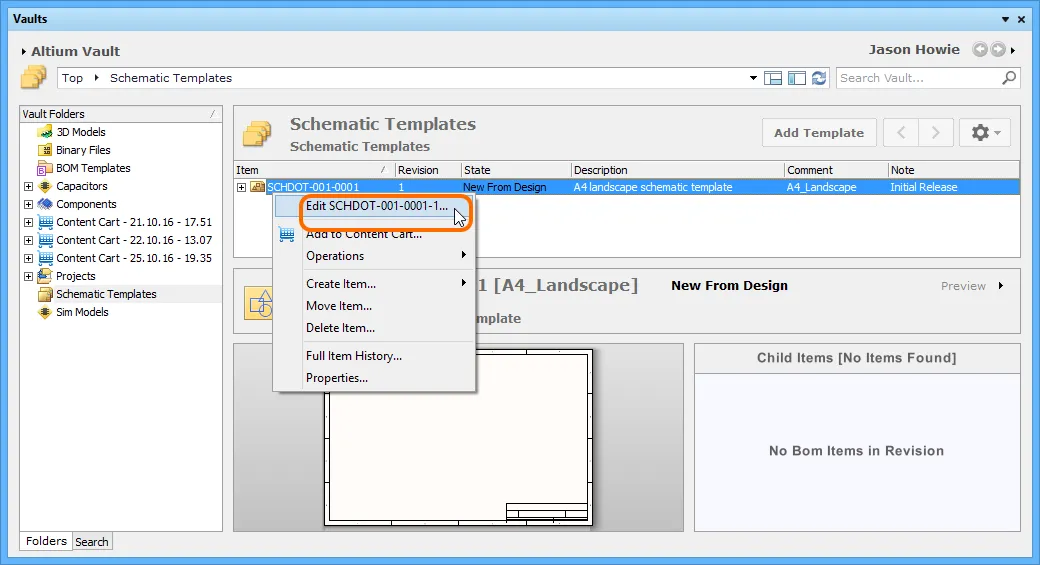Viewport: 1040px width, 565px height.
Task: Click the next item arrow button
Action: pos(936,133)
